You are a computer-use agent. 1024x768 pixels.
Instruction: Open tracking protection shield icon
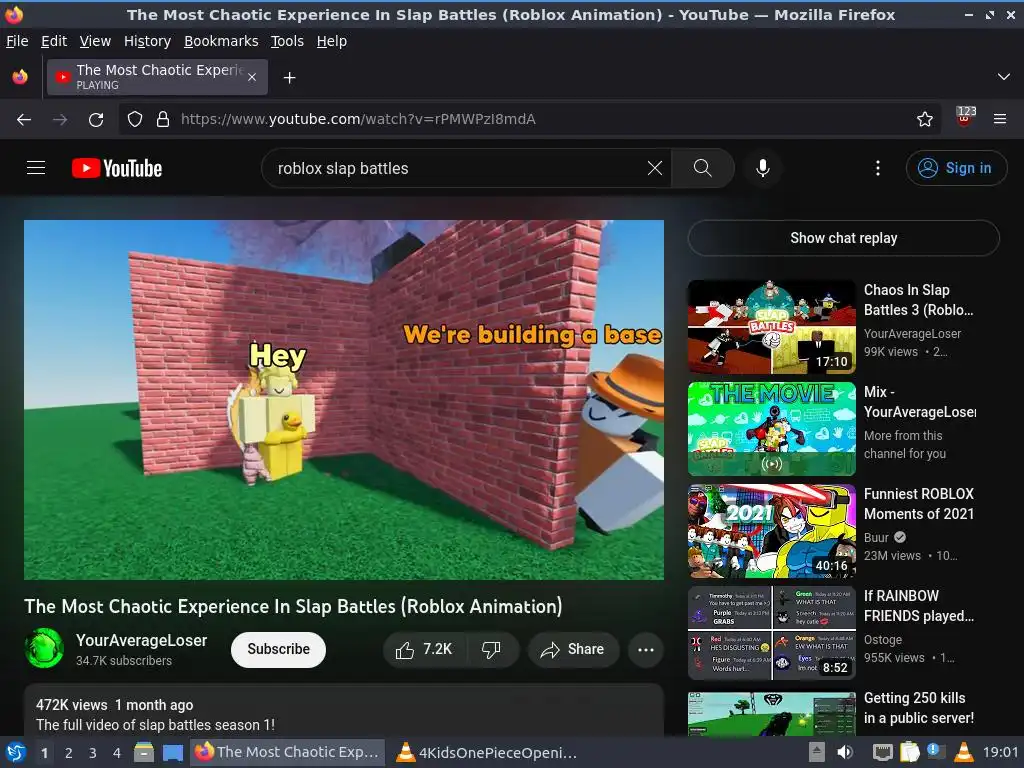pyautogui.click(x=135, y=119)
